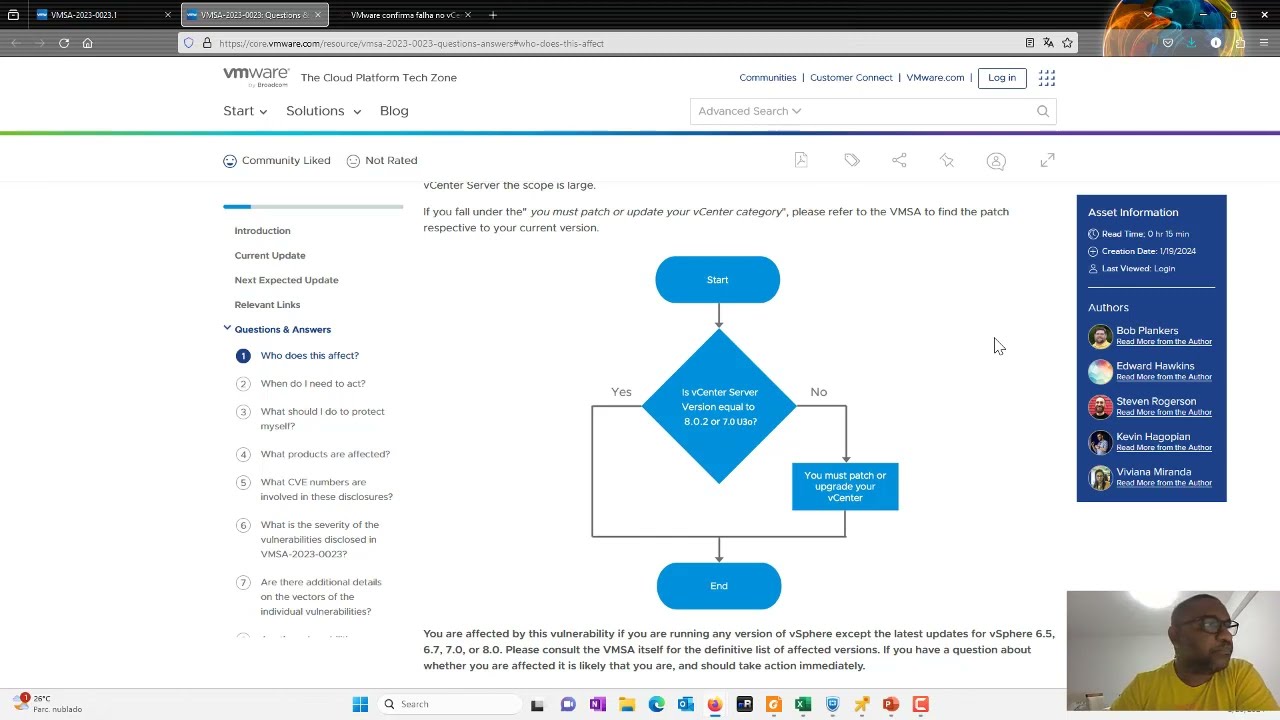Select 'What should I do to protect myself?'
This screenshot has height=720, width=1280.
click(x=322, y=419)
